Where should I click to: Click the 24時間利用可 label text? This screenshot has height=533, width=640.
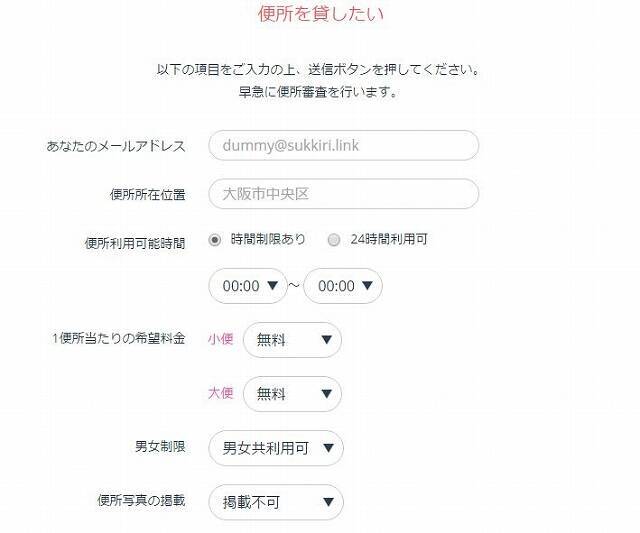click(x=389, y=240)
